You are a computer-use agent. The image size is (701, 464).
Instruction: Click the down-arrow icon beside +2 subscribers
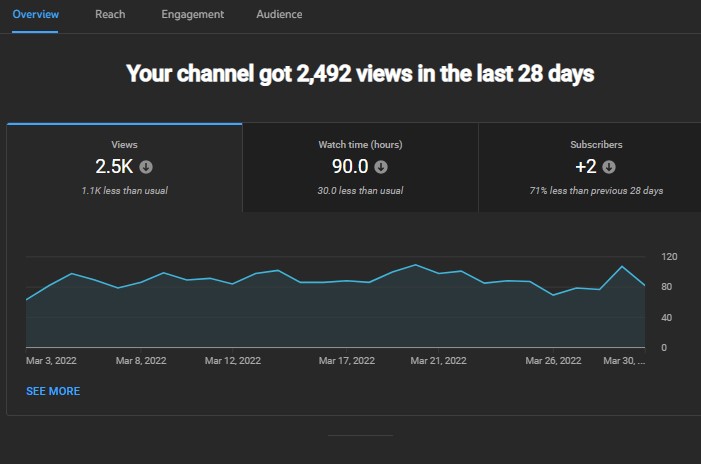coord(609,167)
